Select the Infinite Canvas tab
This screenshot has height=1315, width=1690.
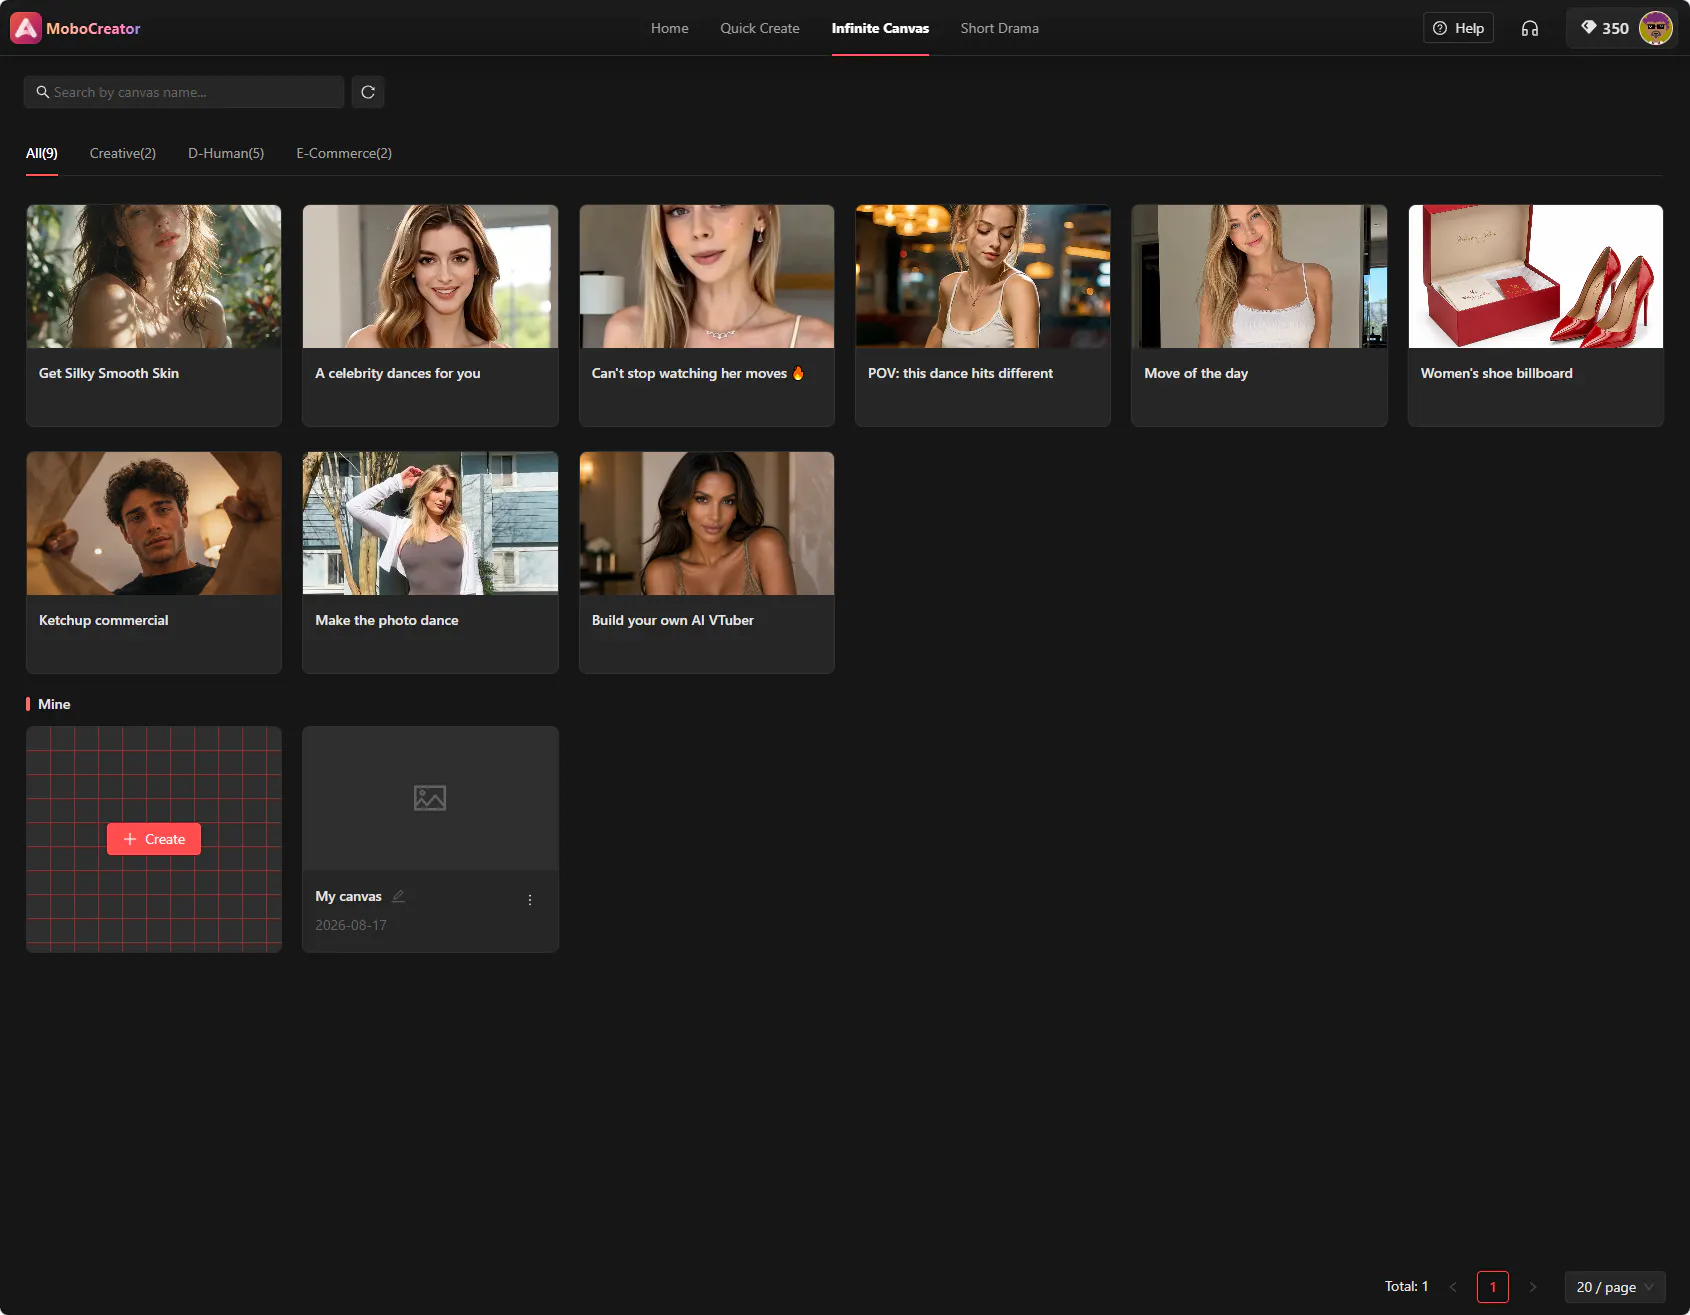coord(880,28)
